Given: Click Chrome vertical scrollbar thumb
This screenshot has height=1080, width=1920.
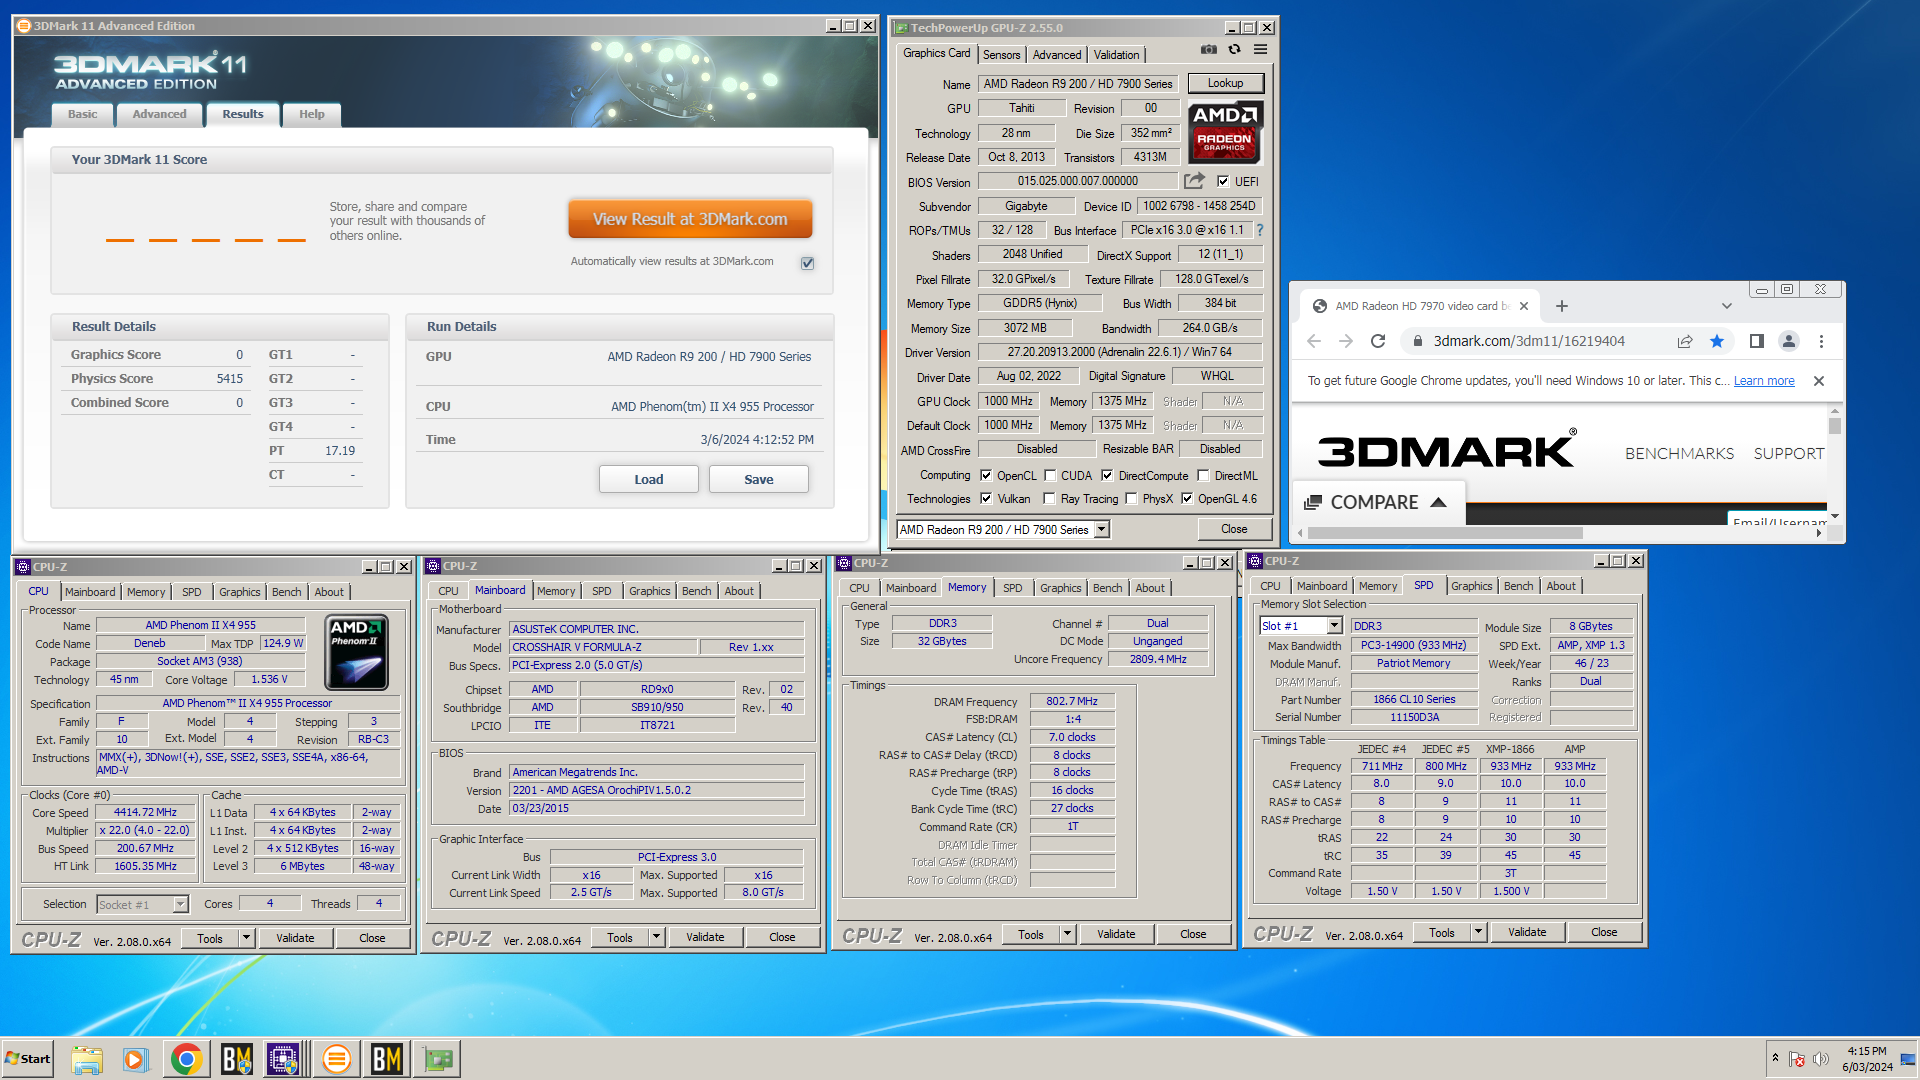Looking at the screenshot, I should (1834, 426).
